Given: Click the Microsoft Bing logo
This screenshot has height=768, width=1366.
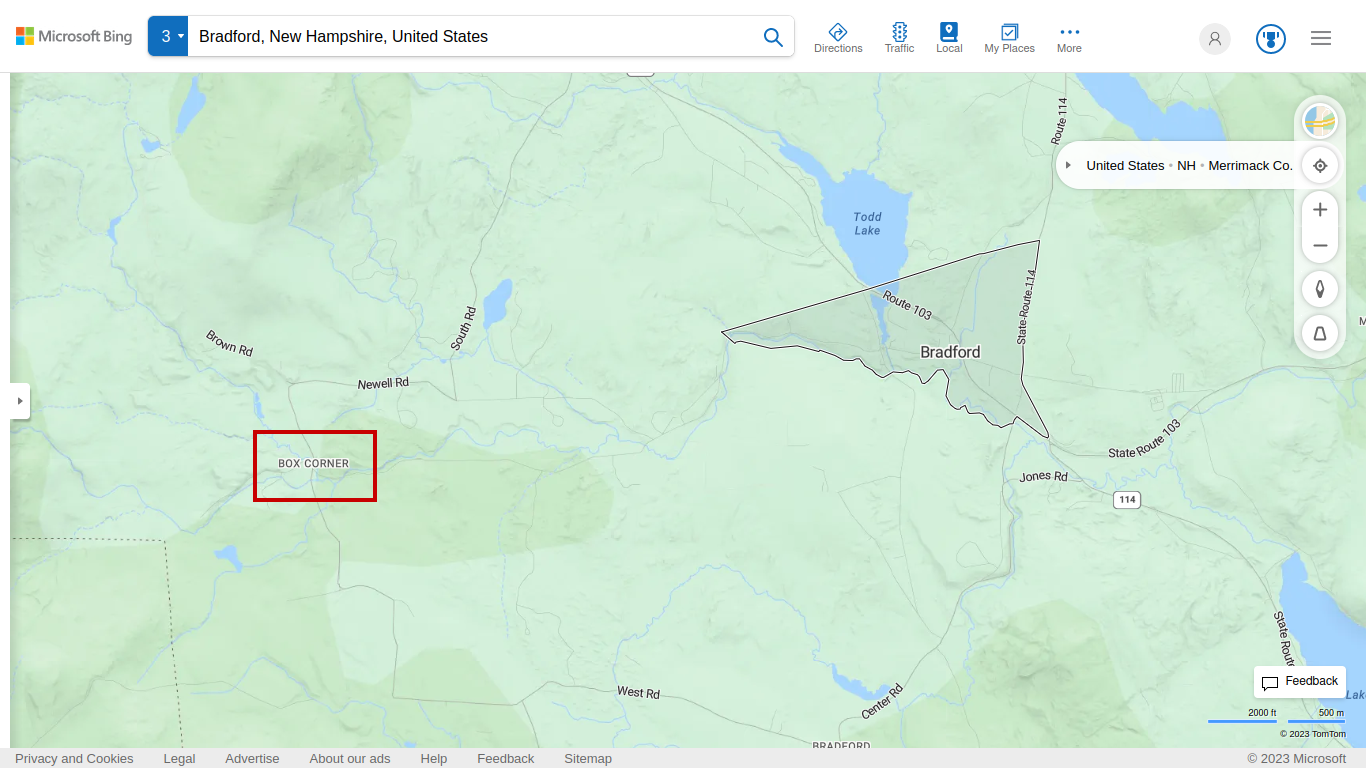Looking at the screenshot, I should [74, 37].
